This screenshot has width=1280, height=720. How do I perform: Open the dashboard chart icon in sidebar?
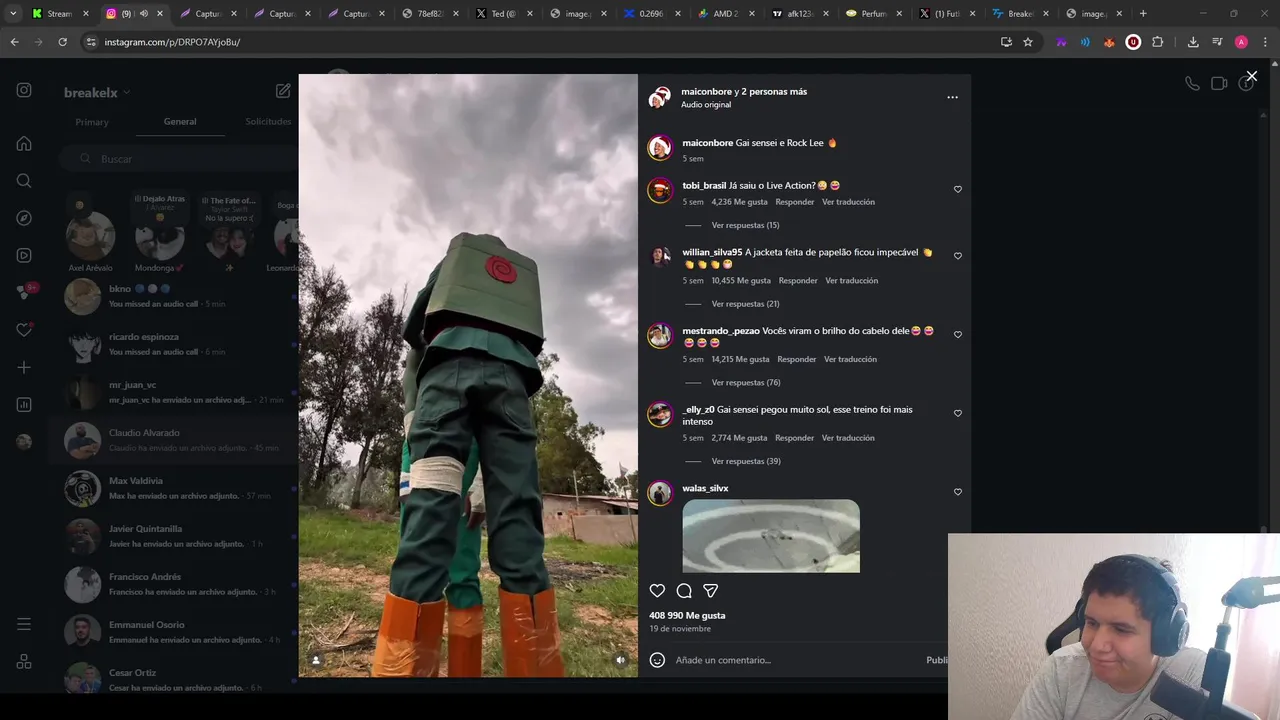[24, 404]
